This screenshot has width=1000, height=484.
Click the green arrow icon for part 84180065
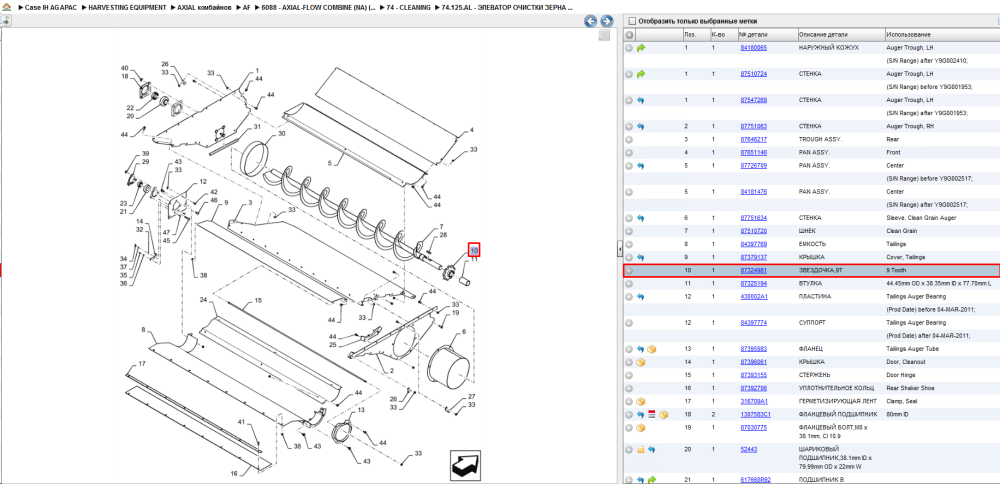(x=641, y=48)
